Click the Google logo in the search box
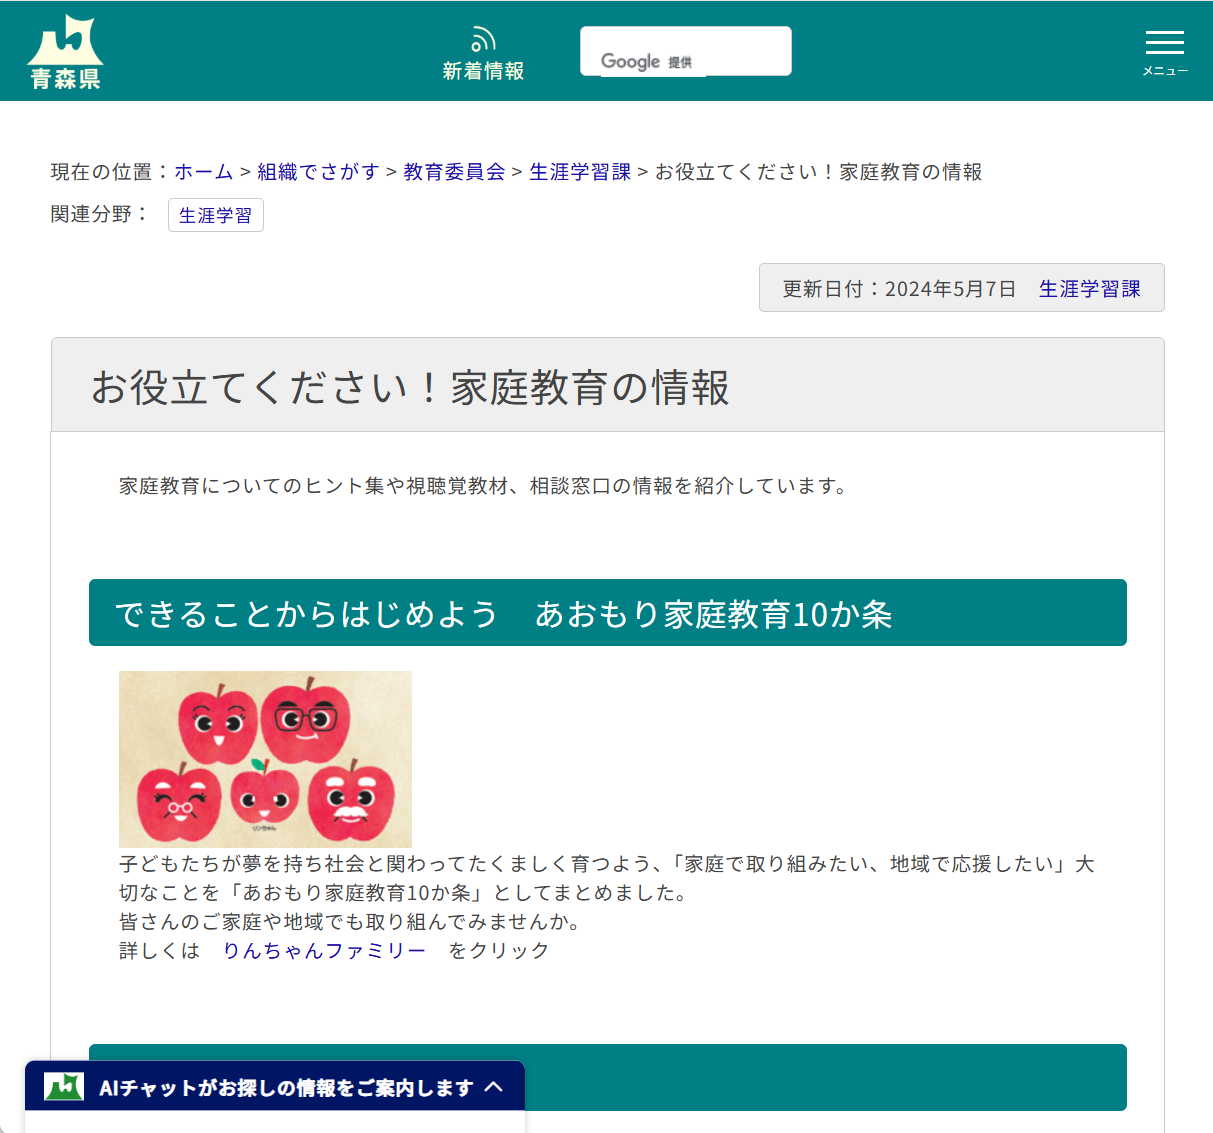The width and height of the screenshot is (1213, 1133). point(630,62)
